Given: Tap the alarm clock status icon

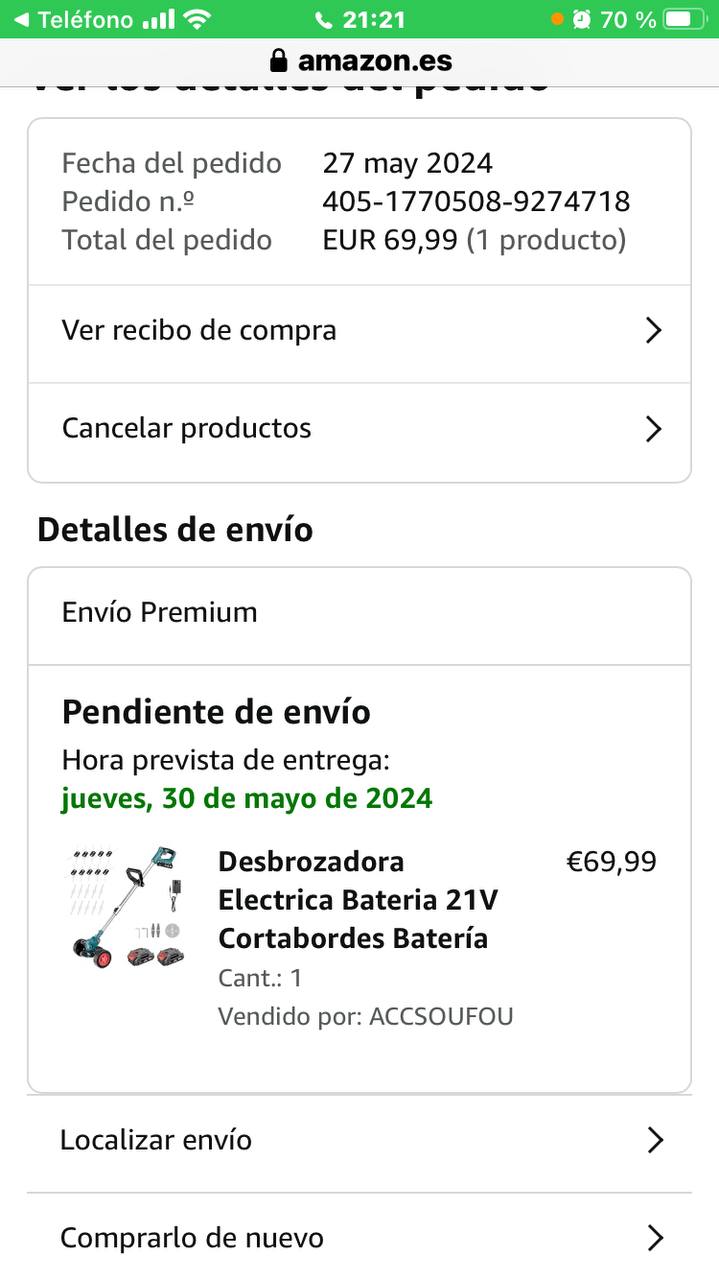Looking at the screenshot, I should 582,19.
